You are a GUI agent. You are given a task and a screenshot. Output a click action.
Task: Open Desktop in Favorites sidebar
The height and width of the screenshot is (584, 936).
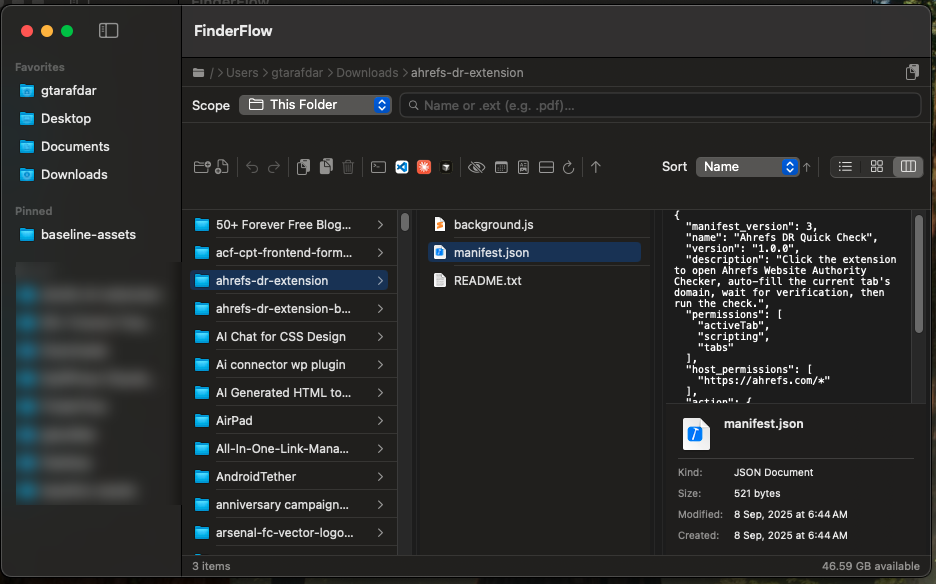66,119
